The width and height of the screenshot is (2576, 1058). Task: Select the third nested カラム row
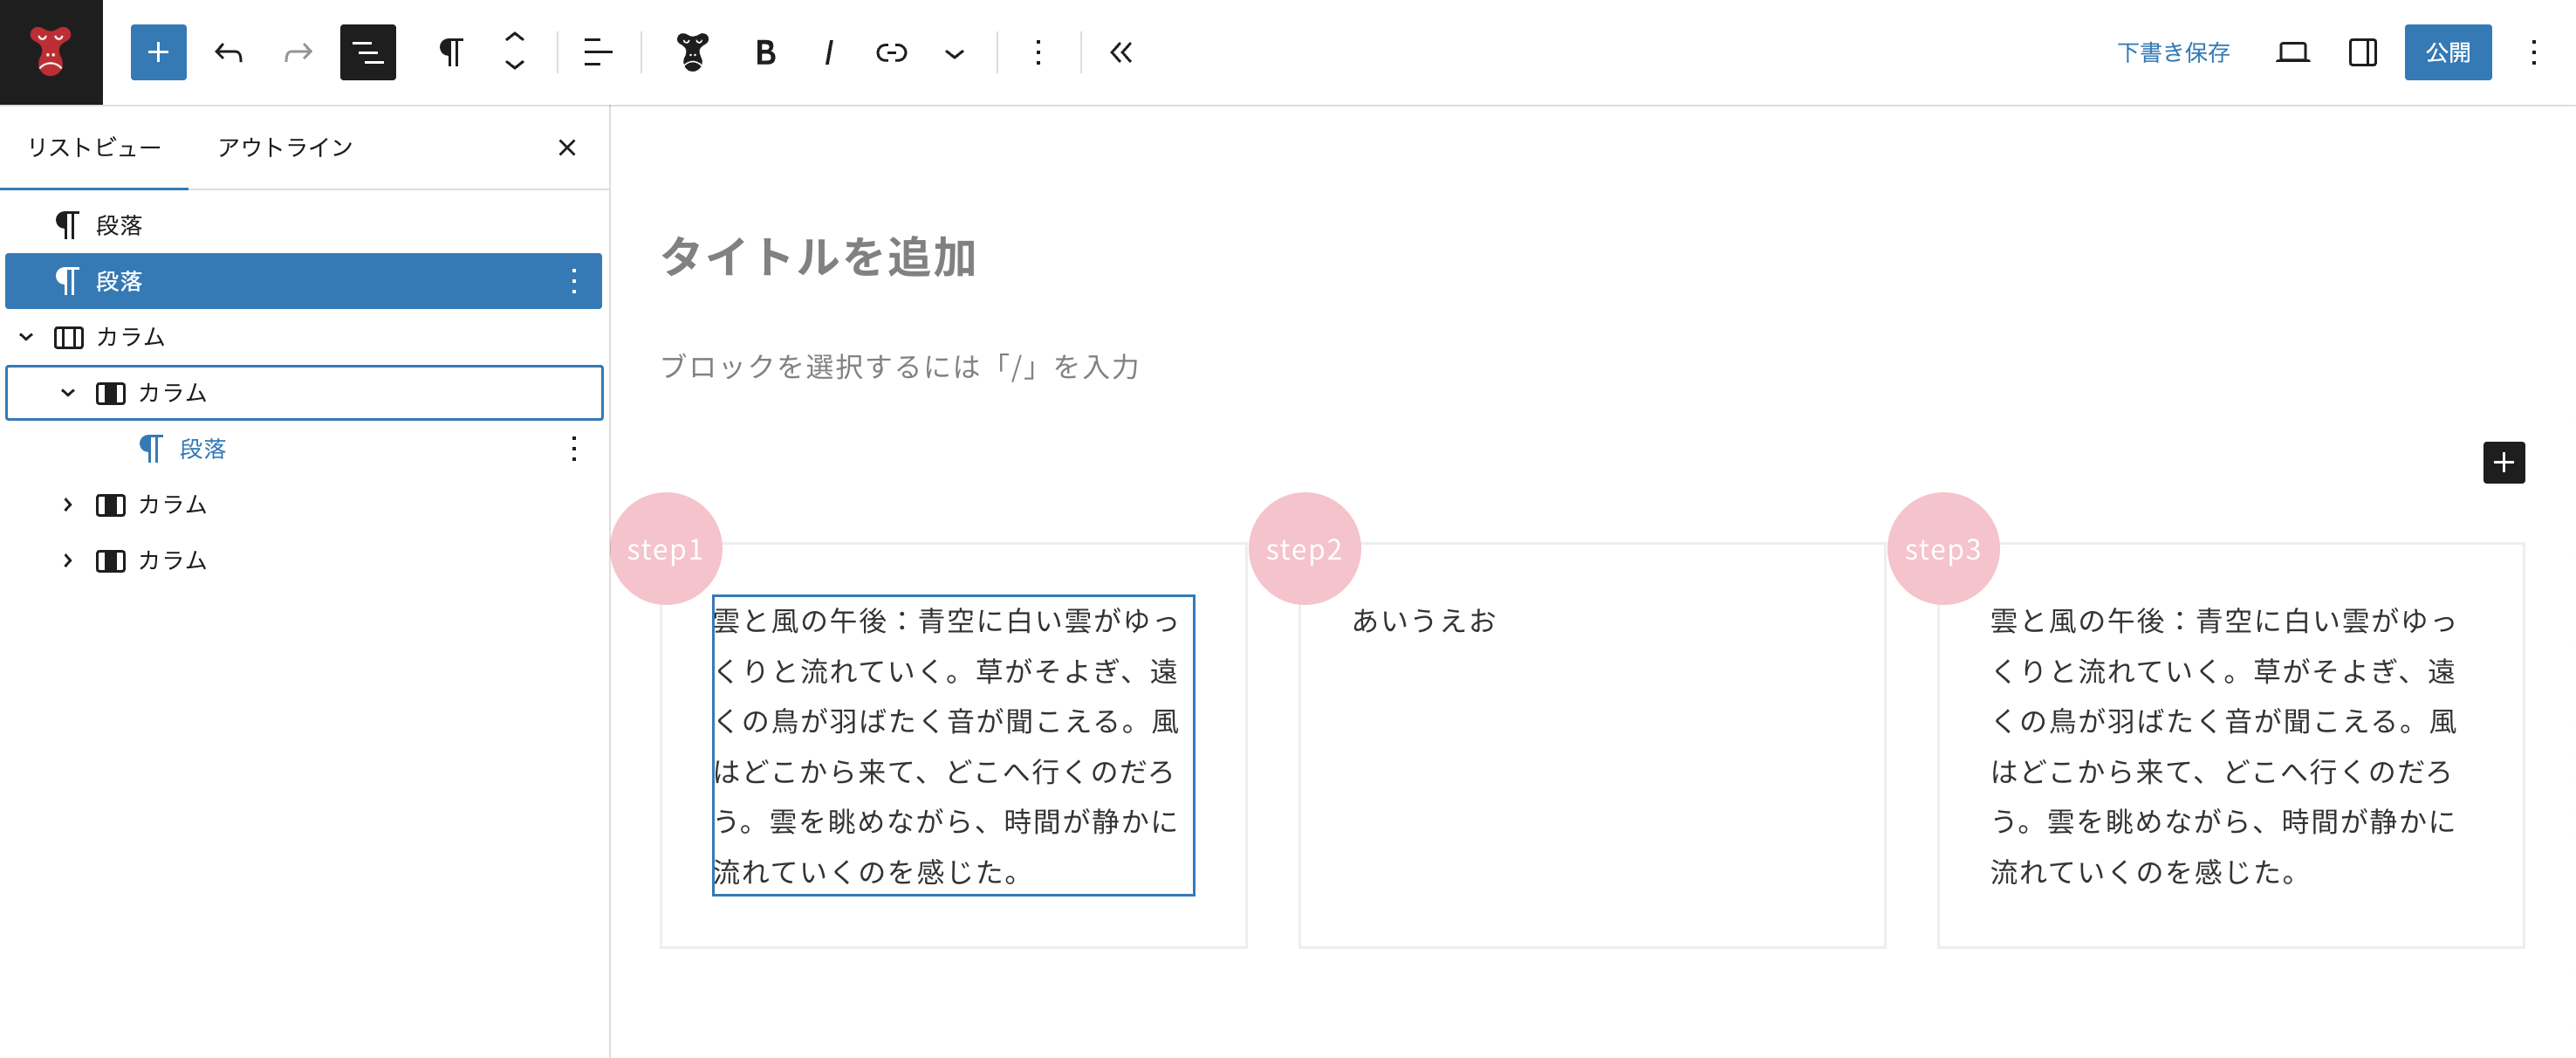point(304,561)
